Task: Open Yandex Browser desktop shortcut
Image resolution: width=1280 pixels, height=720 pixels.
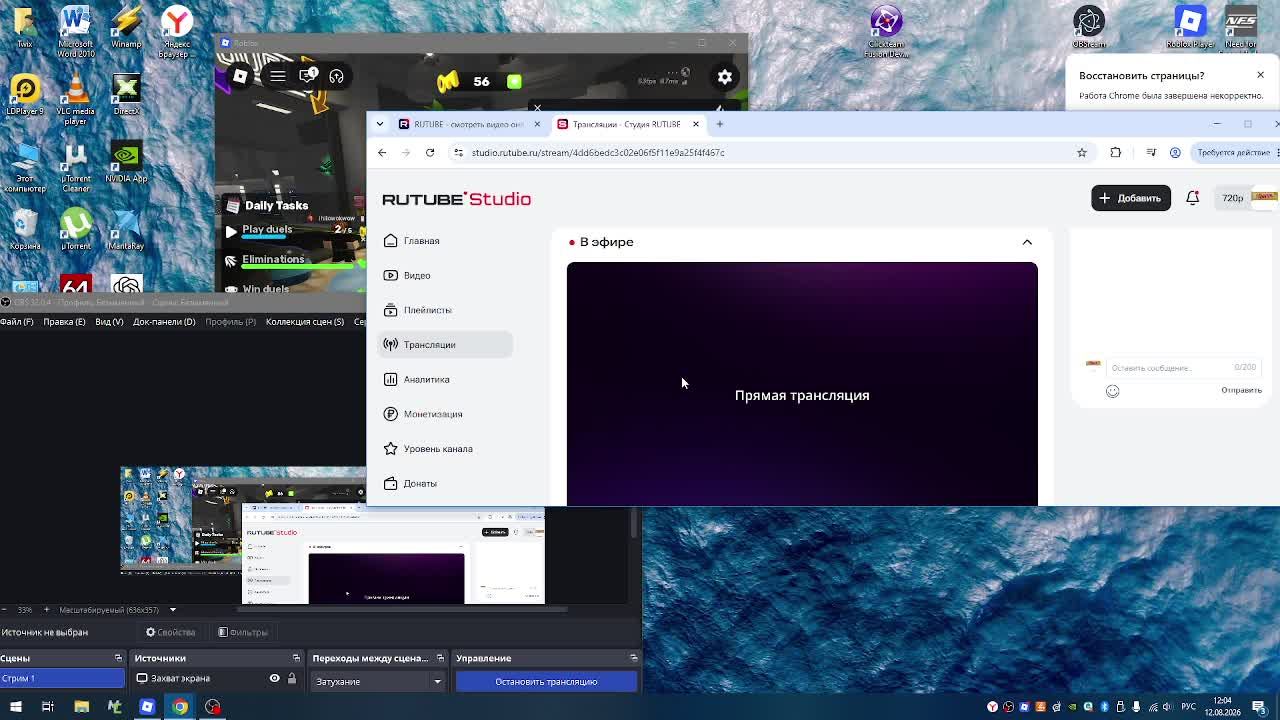Action: [177, 32]
